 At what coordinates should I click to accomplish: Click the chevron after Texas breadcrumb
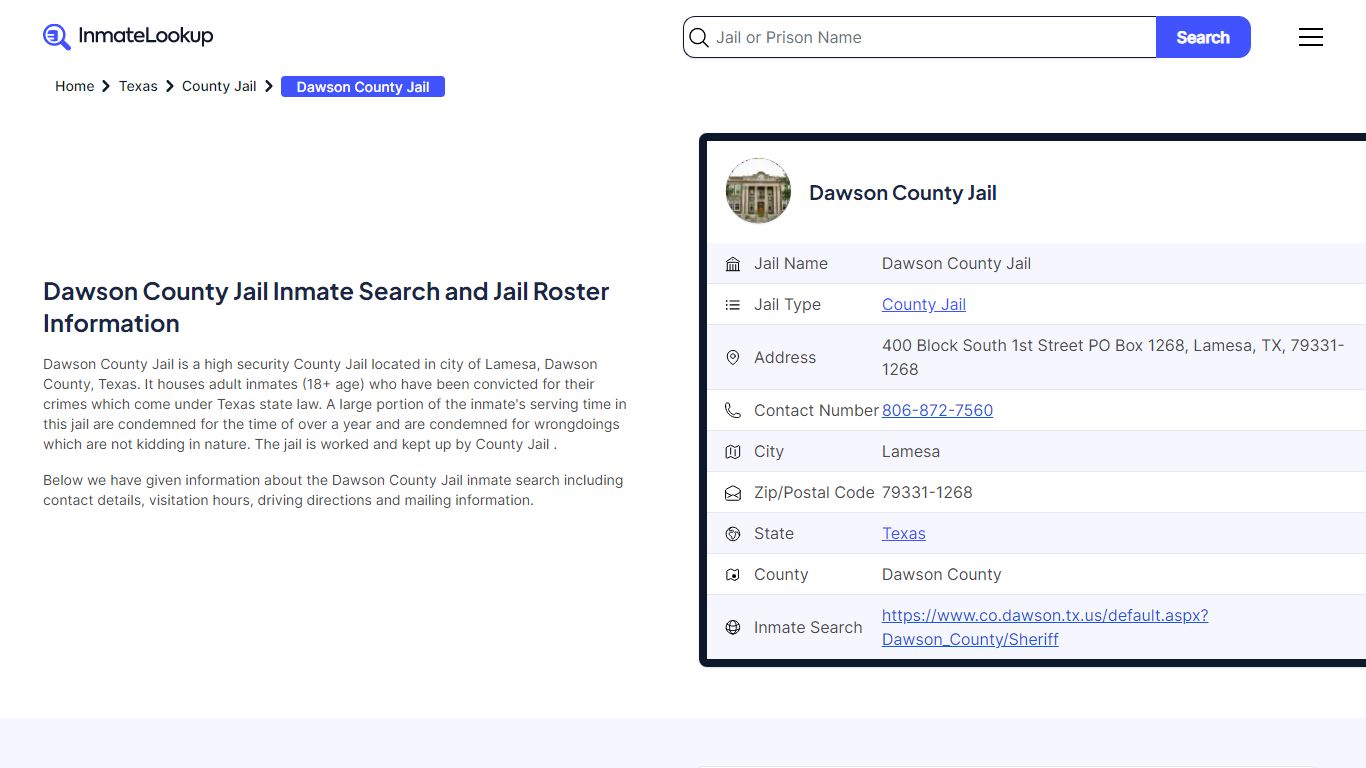click(170, 87)
